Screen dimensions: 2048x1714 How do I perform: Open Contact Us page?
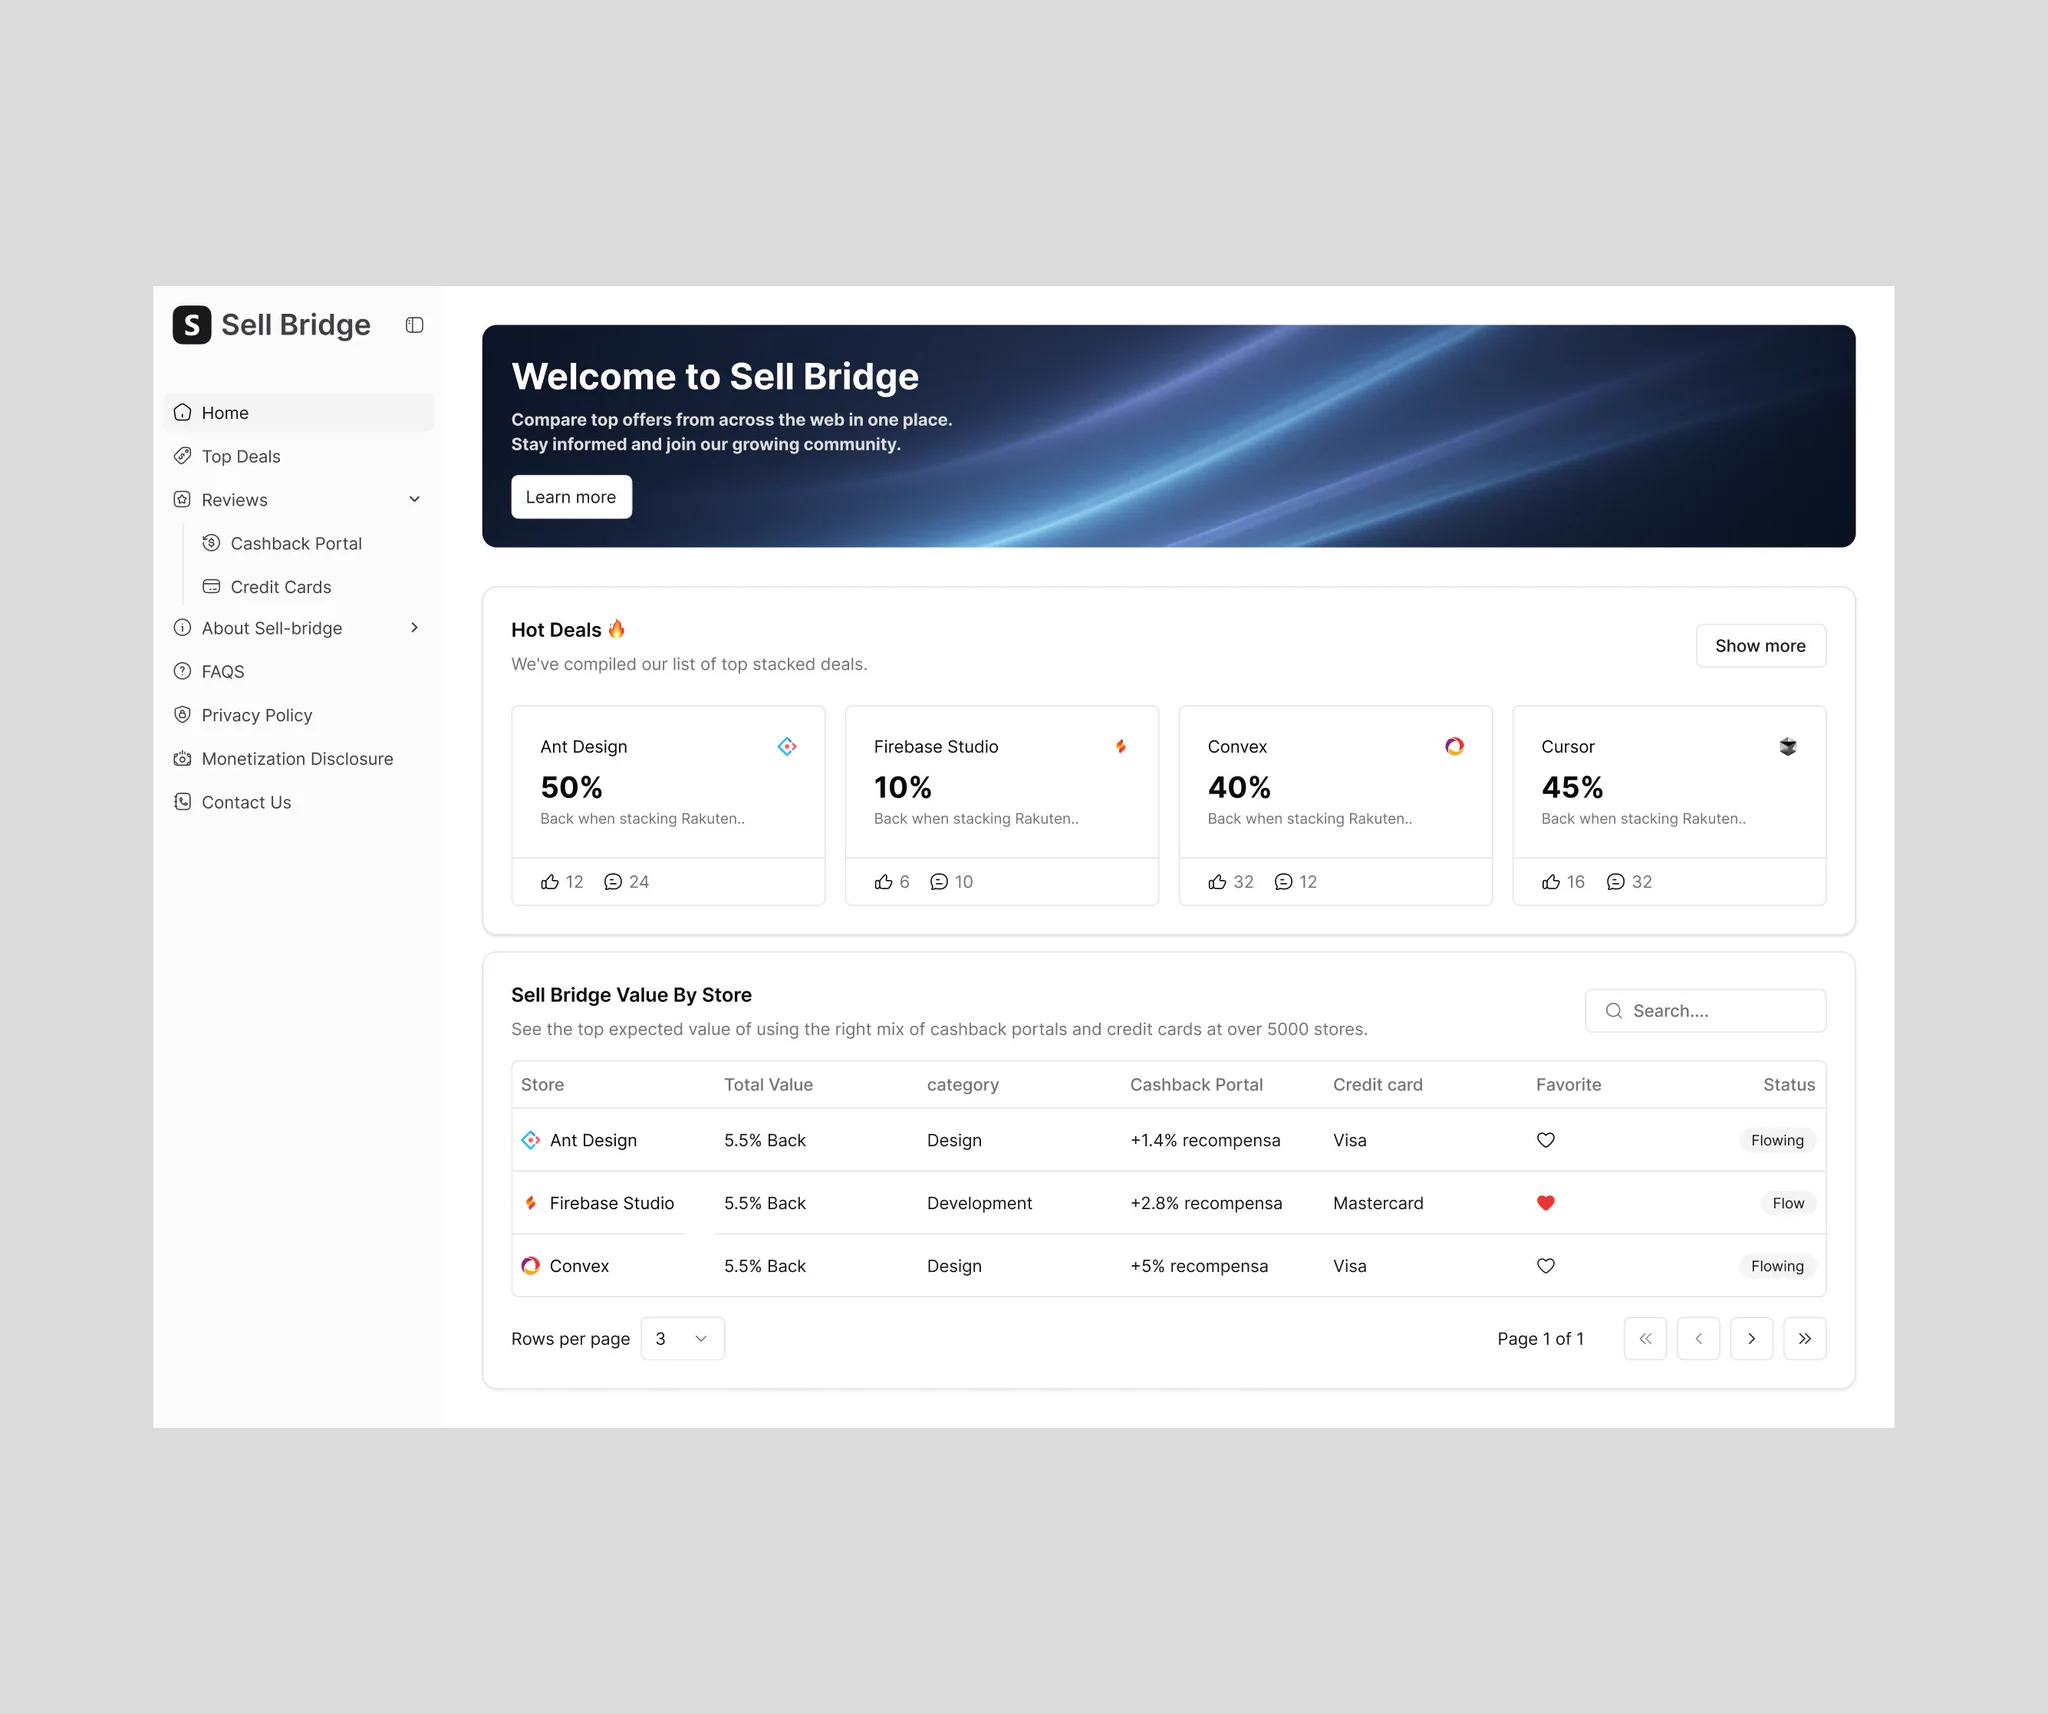click(298, 802)
